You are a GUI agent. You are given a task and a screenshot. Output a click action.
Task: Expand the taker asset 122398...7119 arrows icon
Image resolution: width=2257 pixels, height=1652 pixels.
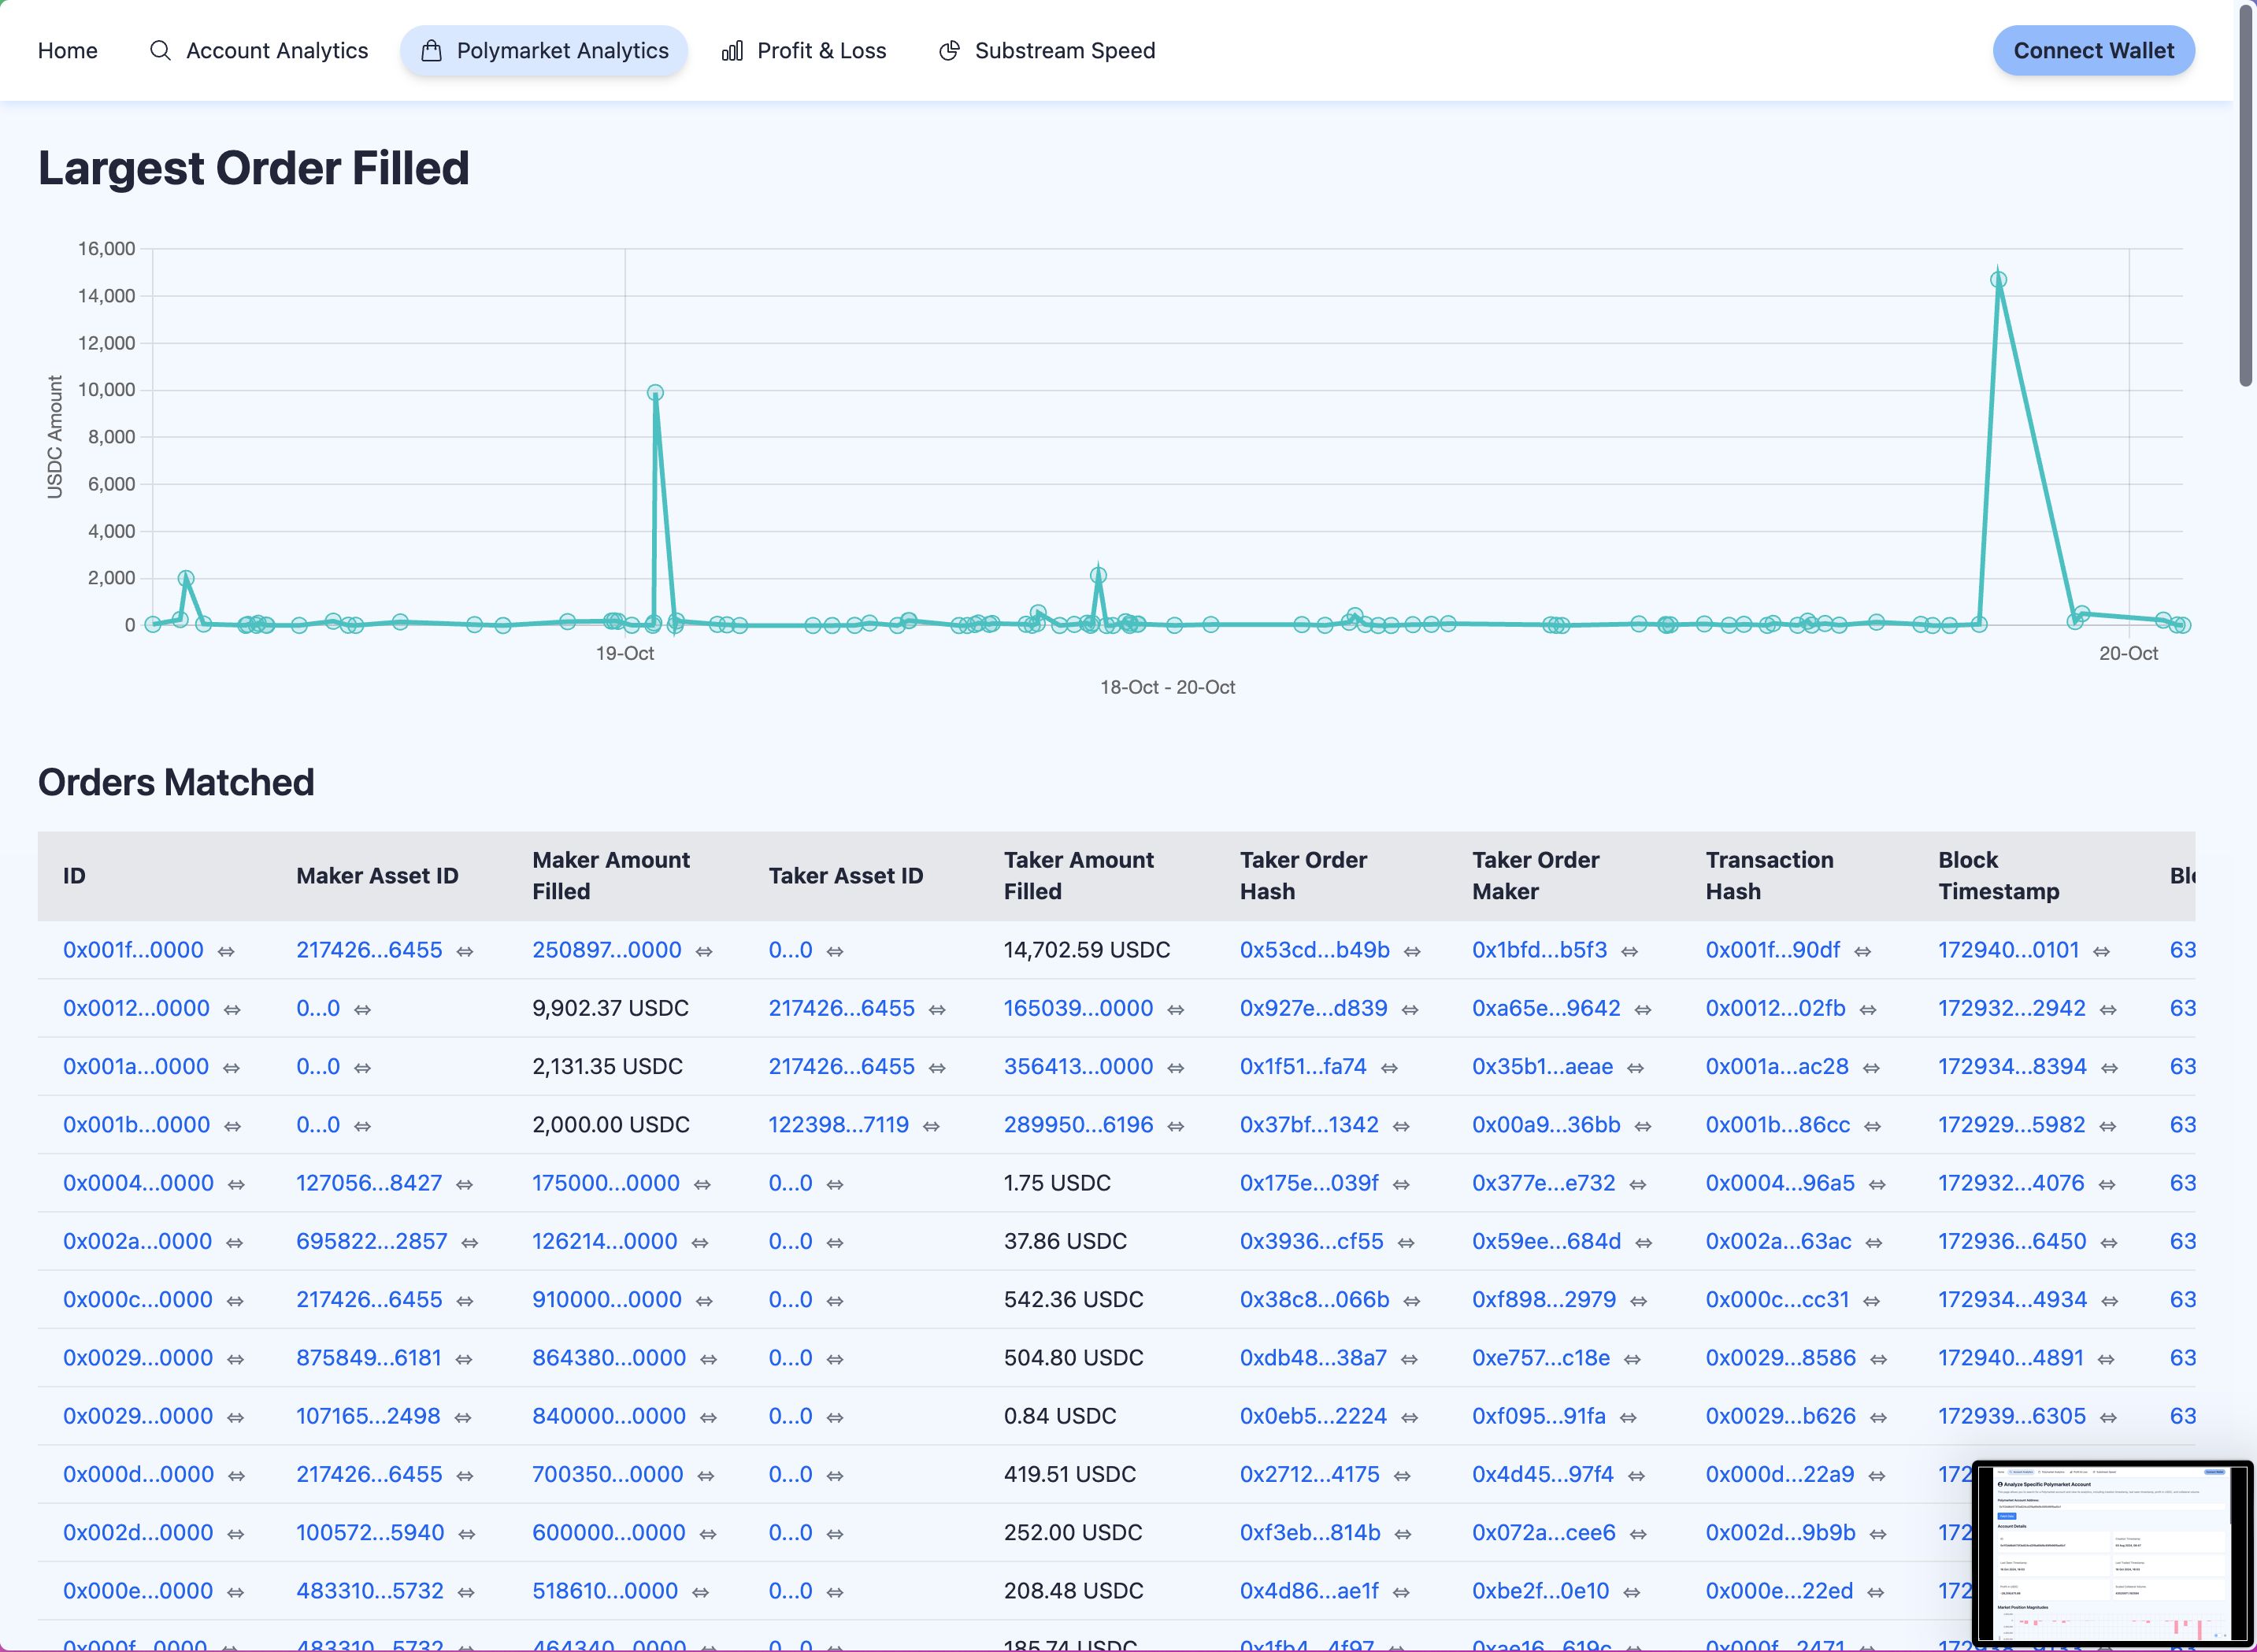click(x=931, y=1126)
